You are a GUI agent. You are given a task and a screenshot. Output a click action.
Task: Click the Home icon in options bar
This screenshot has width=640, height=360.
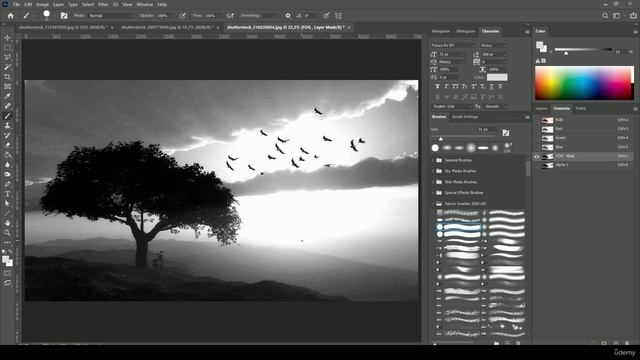click(x=11, y=16)
